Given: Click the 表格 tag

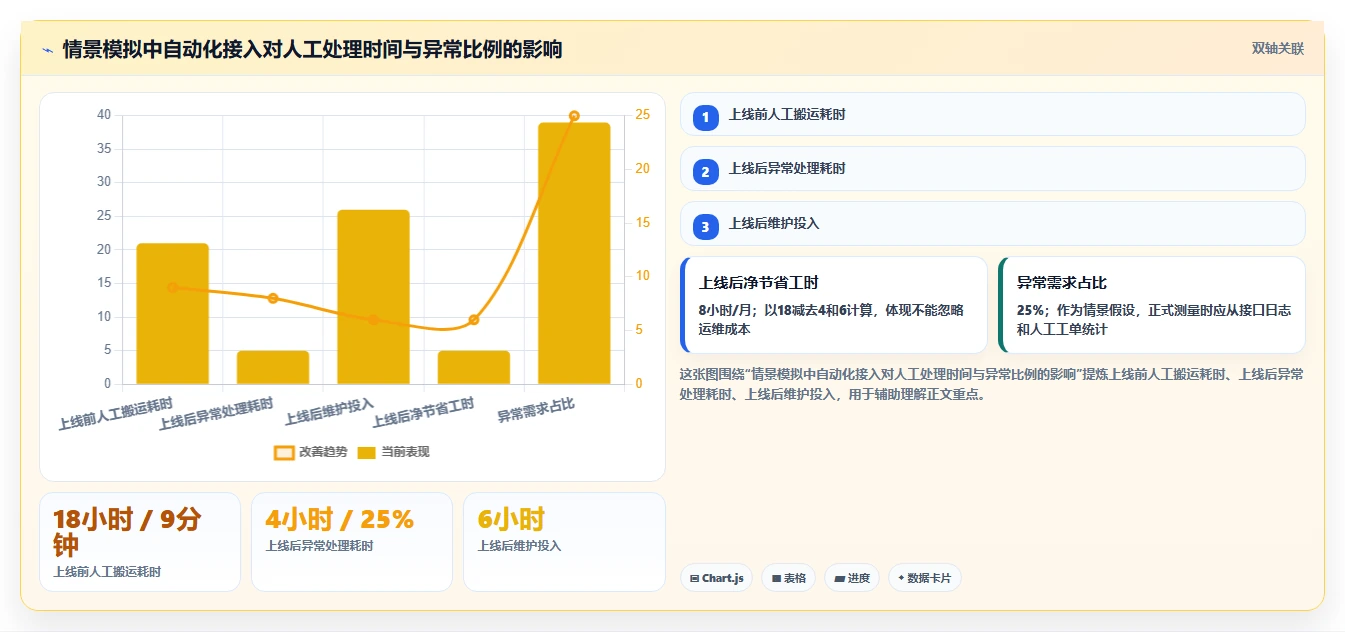Looking at the screenshot, I should pyautogui.click(x=789, y=578).
